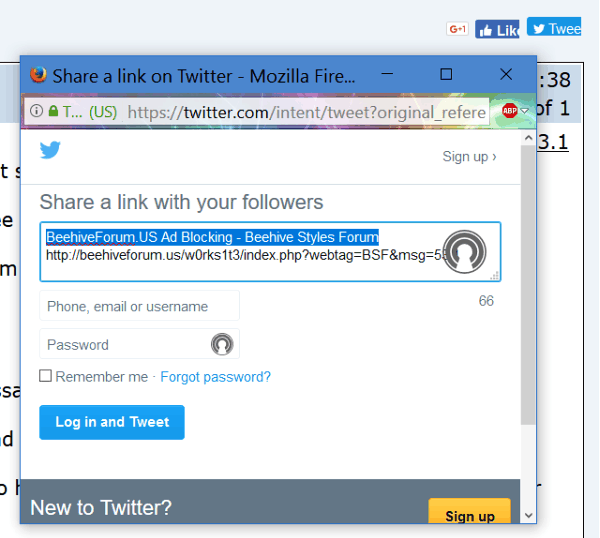
Task: Enable the Remember me checkbox
Action: tap(46, 376)
